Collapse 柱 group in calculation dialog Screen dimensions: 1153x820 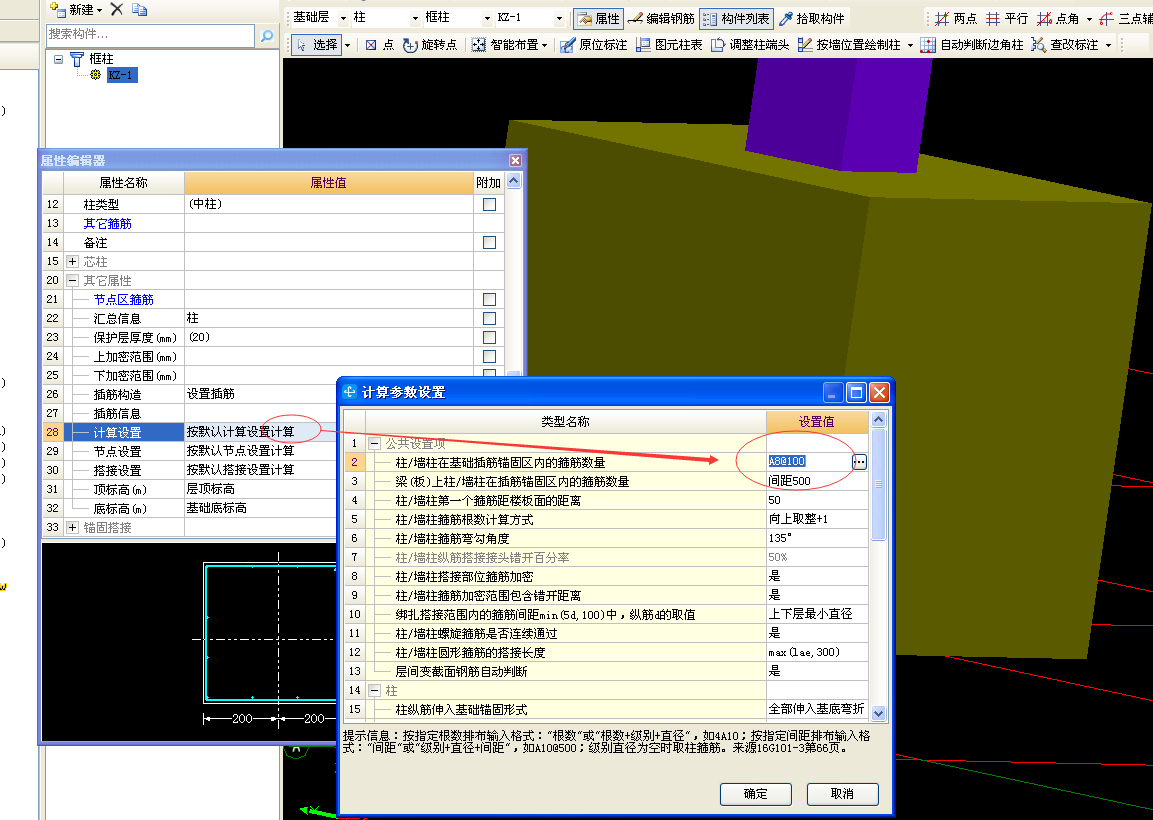pyautogui.click(x=374, y=691)
